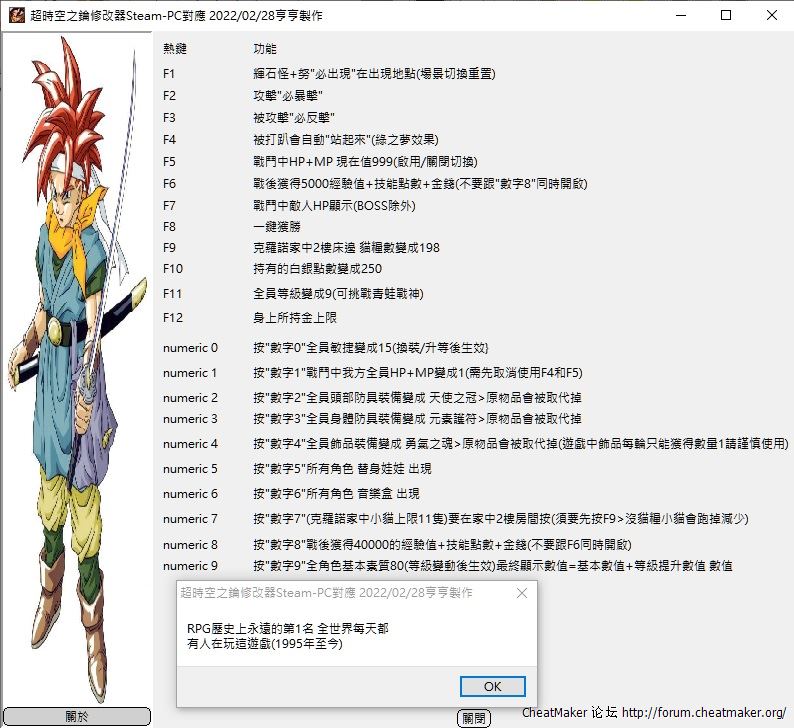
Task: Maximize the trainer main window
Action: point(726,16)
